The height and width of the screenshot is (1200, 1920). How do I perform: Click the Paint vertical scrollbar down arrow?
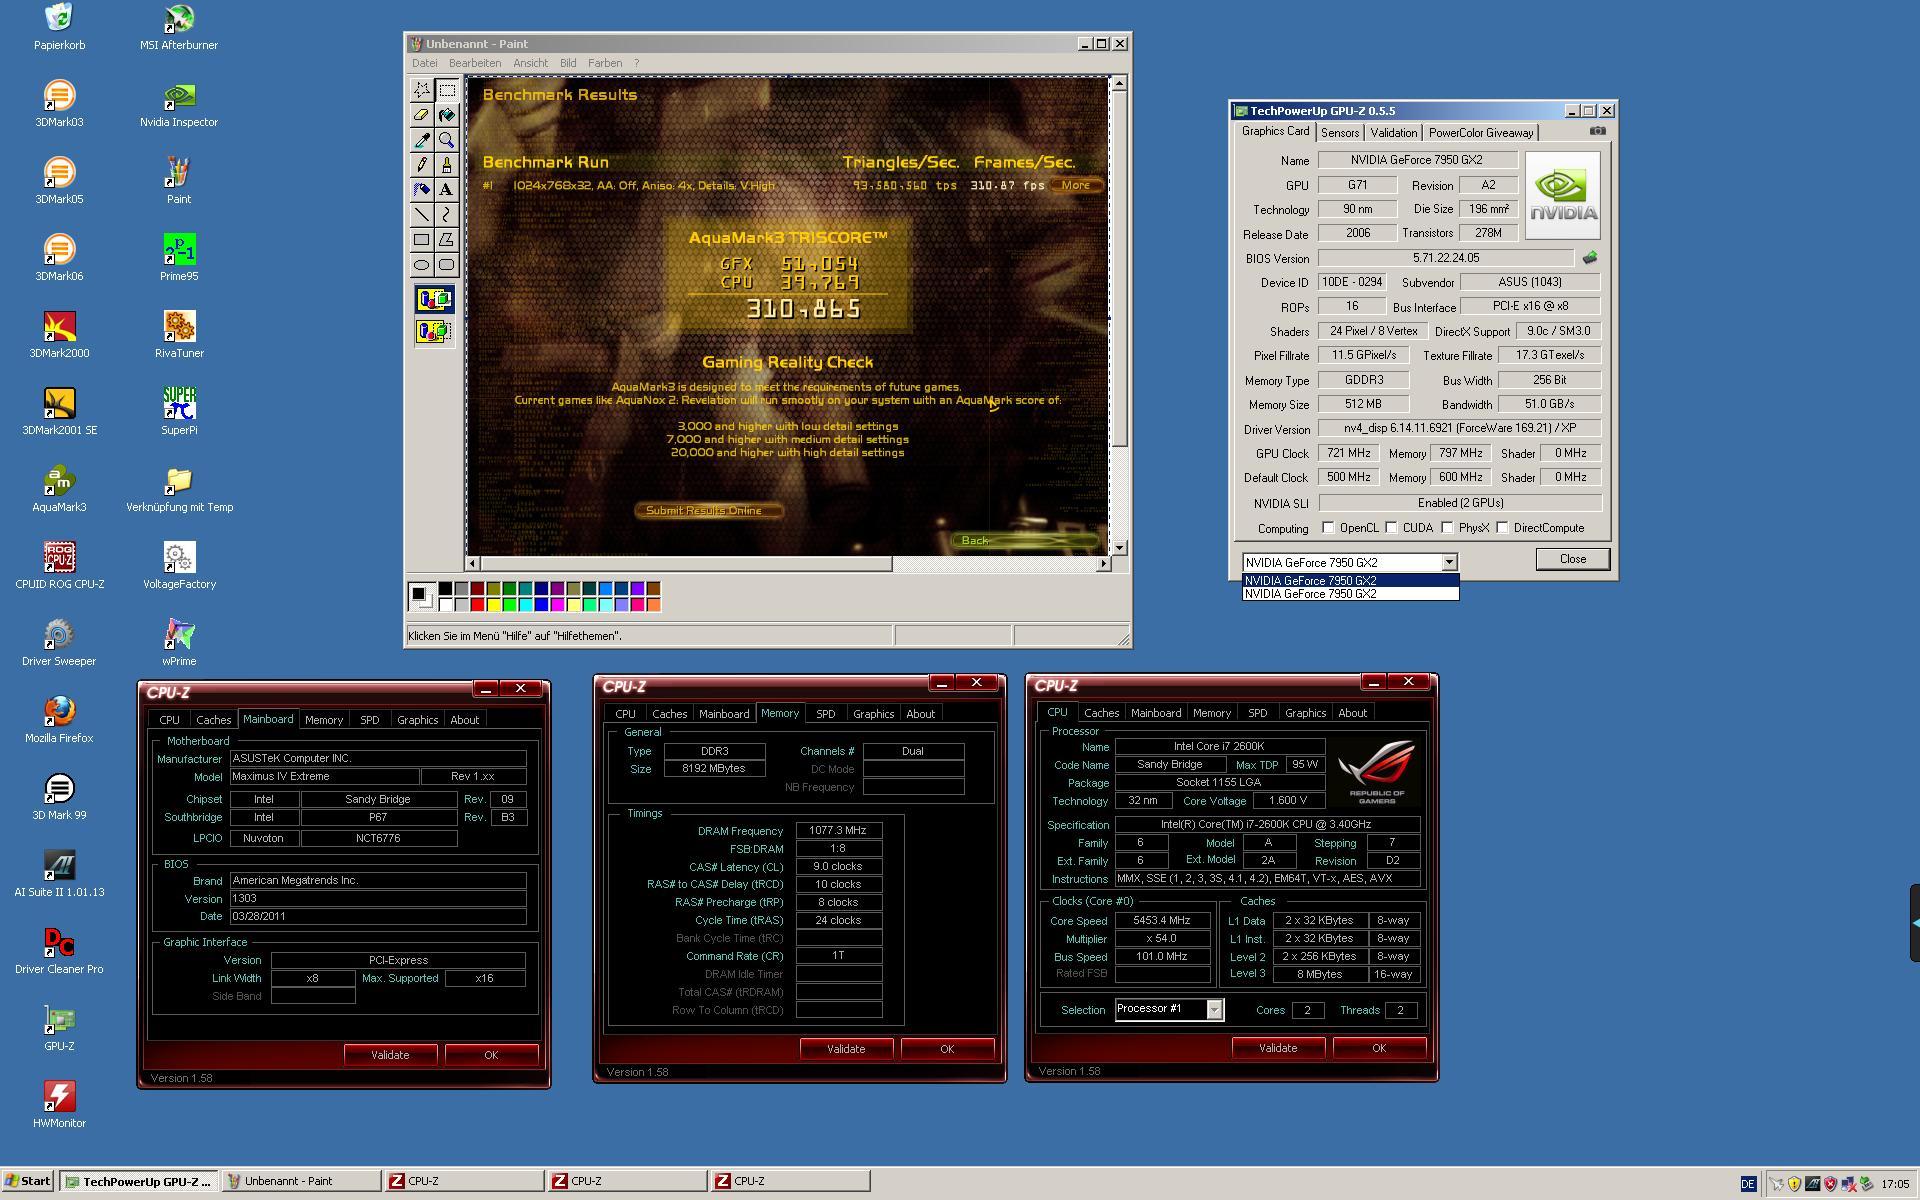pyautogui.click(x=1119, y=547)
